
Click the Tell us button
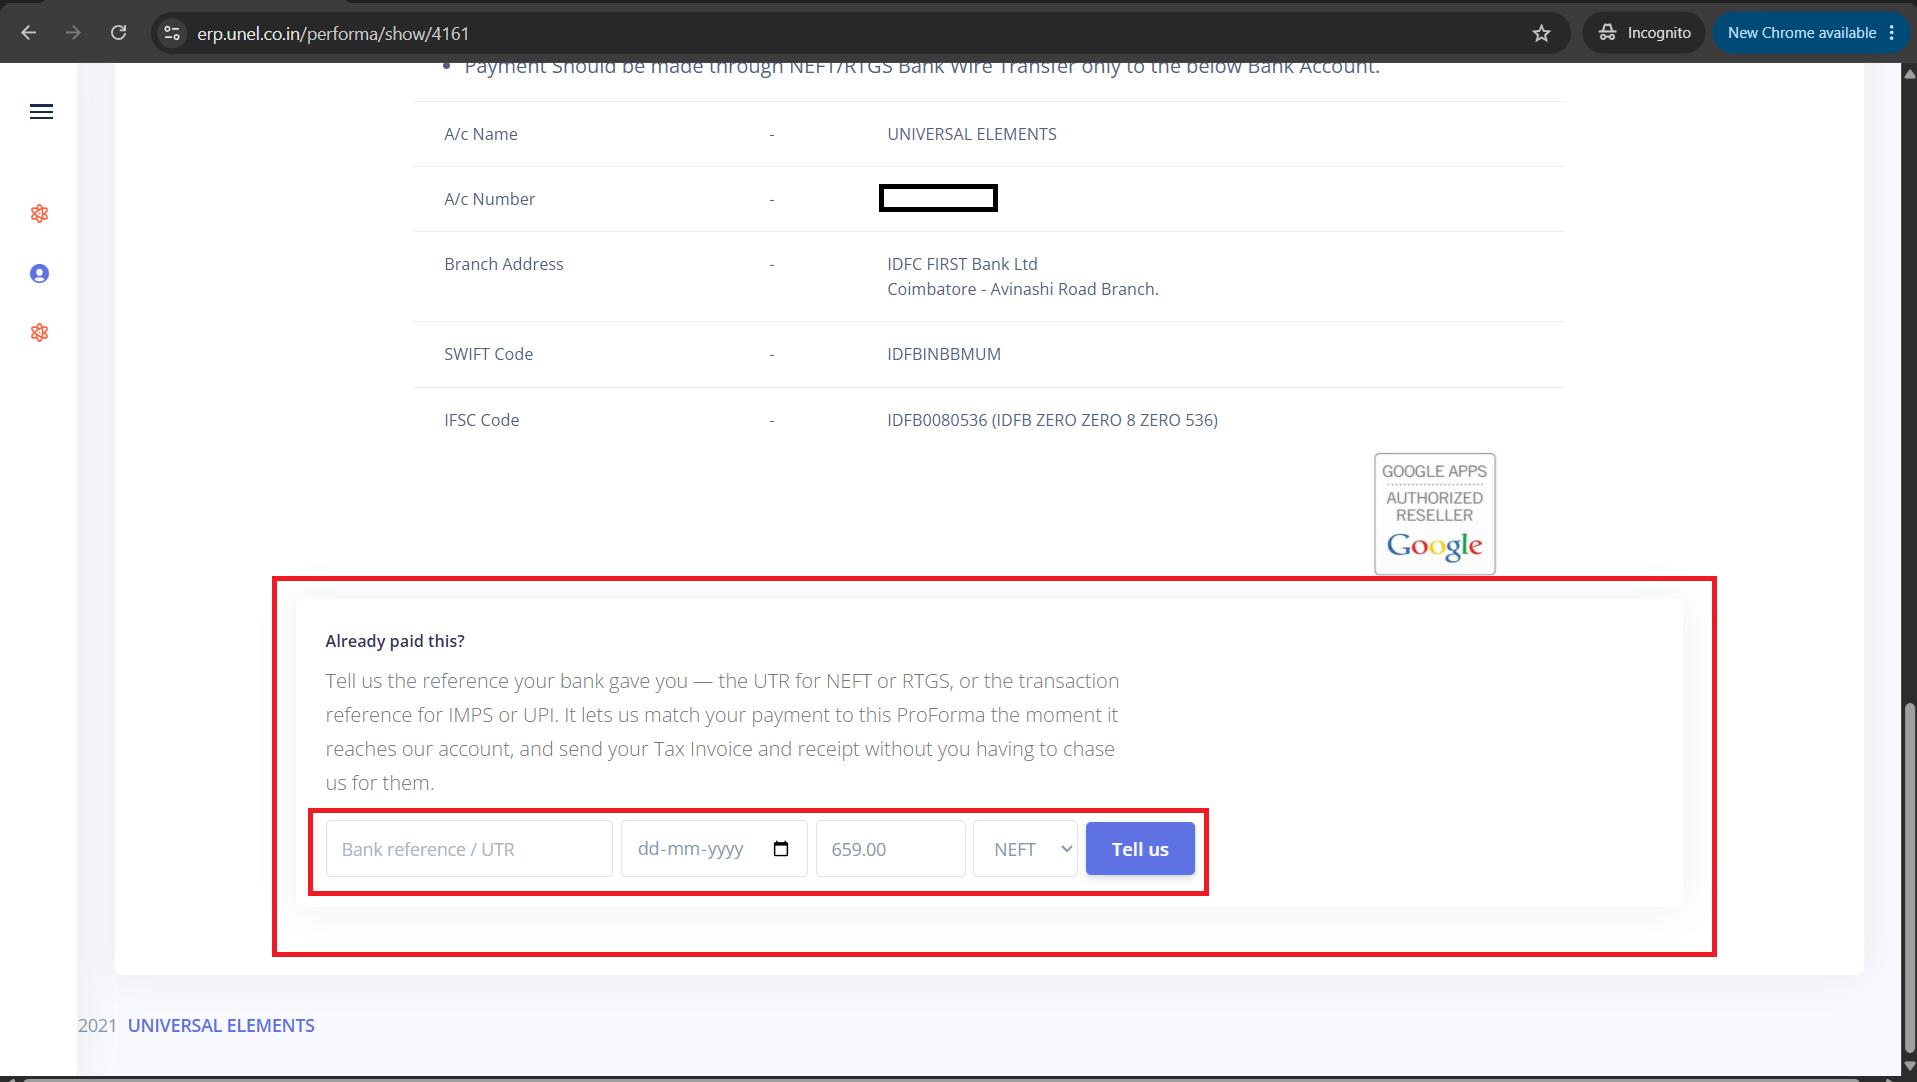(x=1140, y=849)
